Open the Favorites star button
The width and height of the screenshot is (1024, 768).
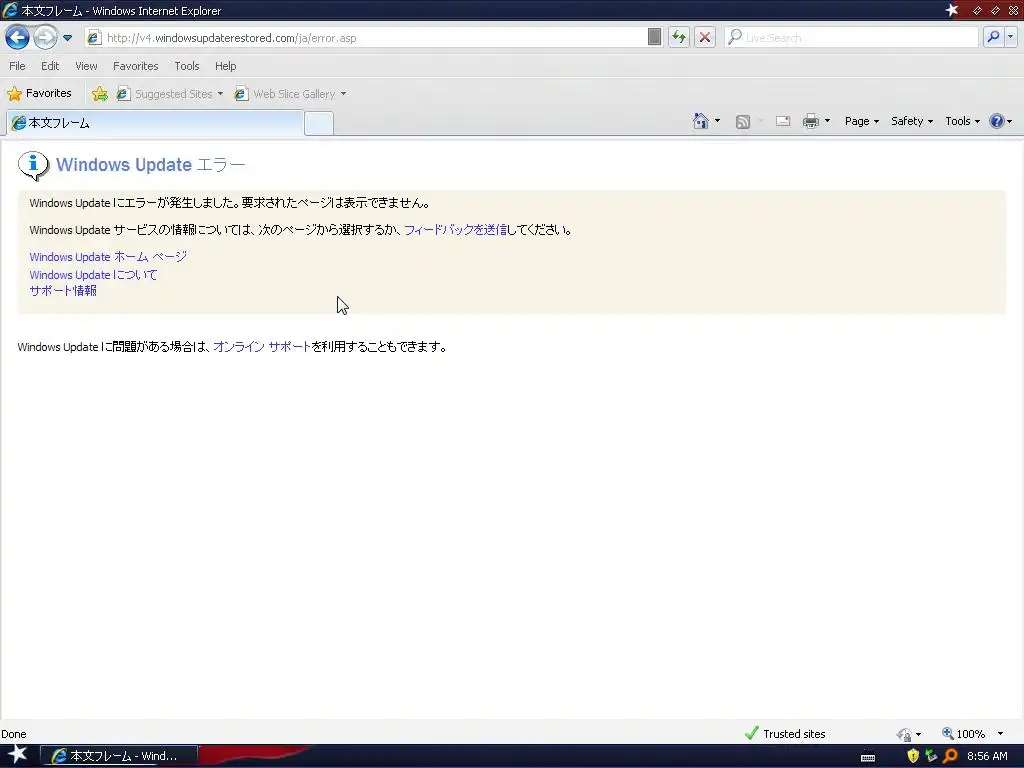tap(39, 93)
